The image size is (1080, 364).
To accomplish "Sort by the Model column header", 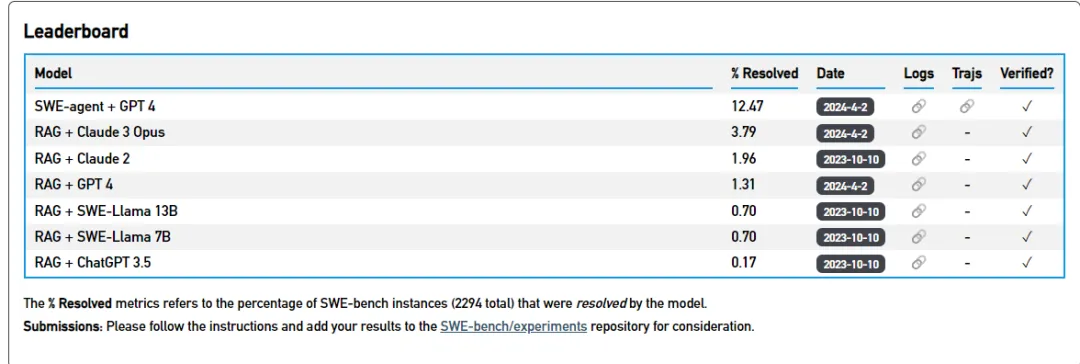I will pos(54,73).
